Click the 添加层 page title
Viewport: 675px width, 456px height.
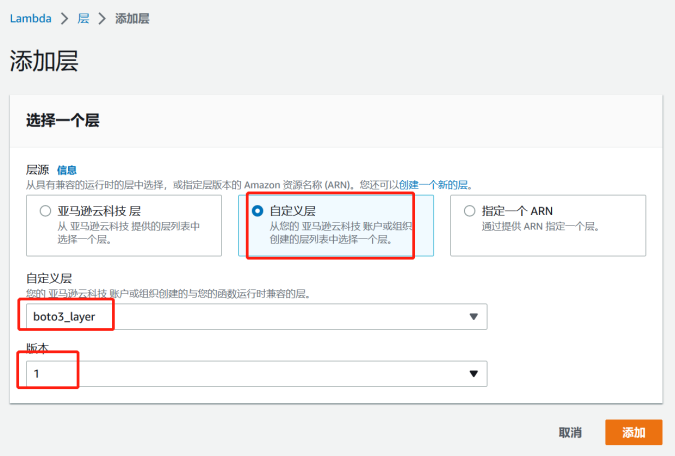coord(44,61)
